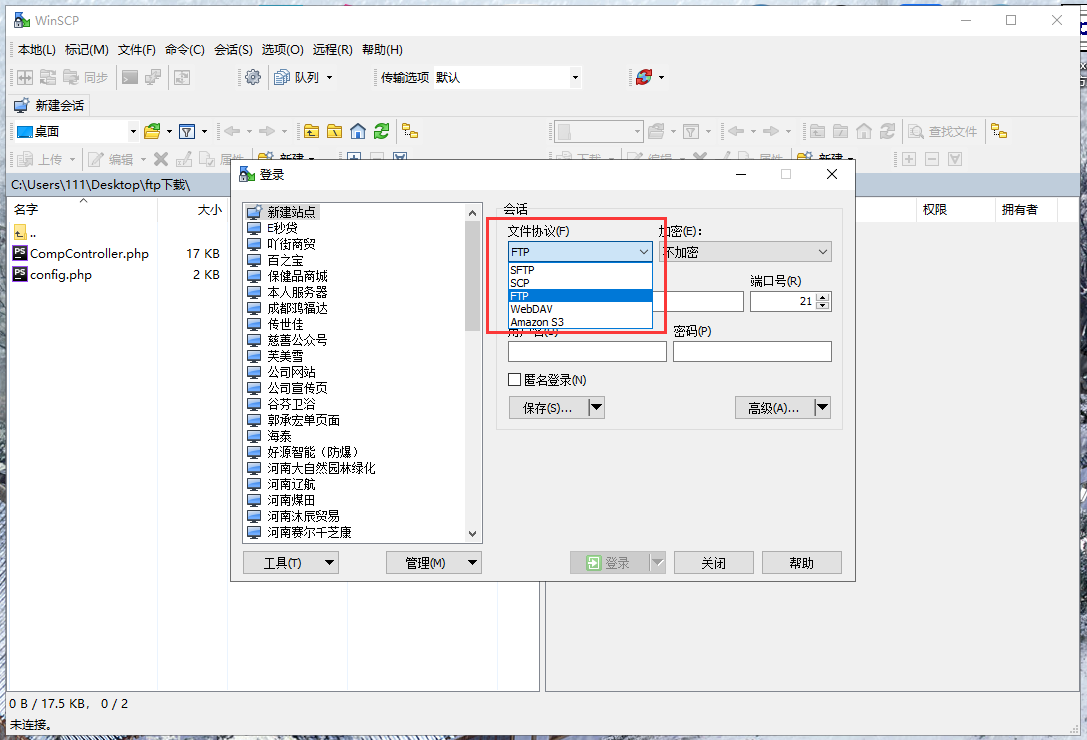Go to local parent directory icon
This screenshot has width=1087, height=740.
(x=312, y=131)
